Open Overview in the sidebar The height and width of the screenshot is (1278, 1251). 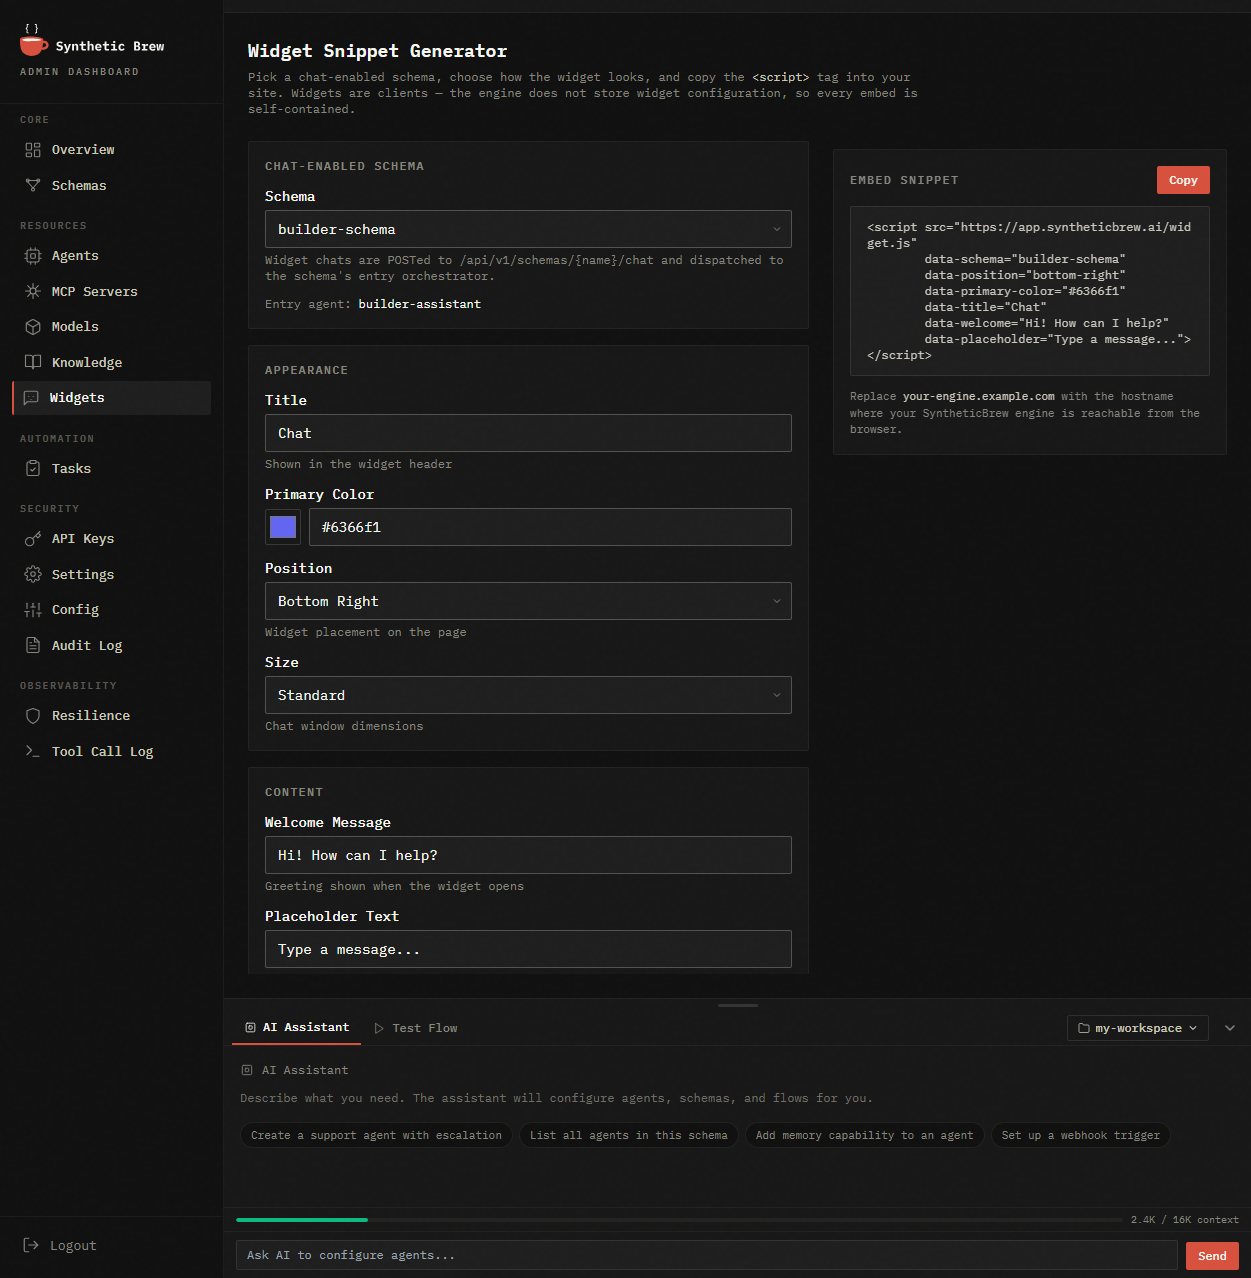(x=111, y=150)
